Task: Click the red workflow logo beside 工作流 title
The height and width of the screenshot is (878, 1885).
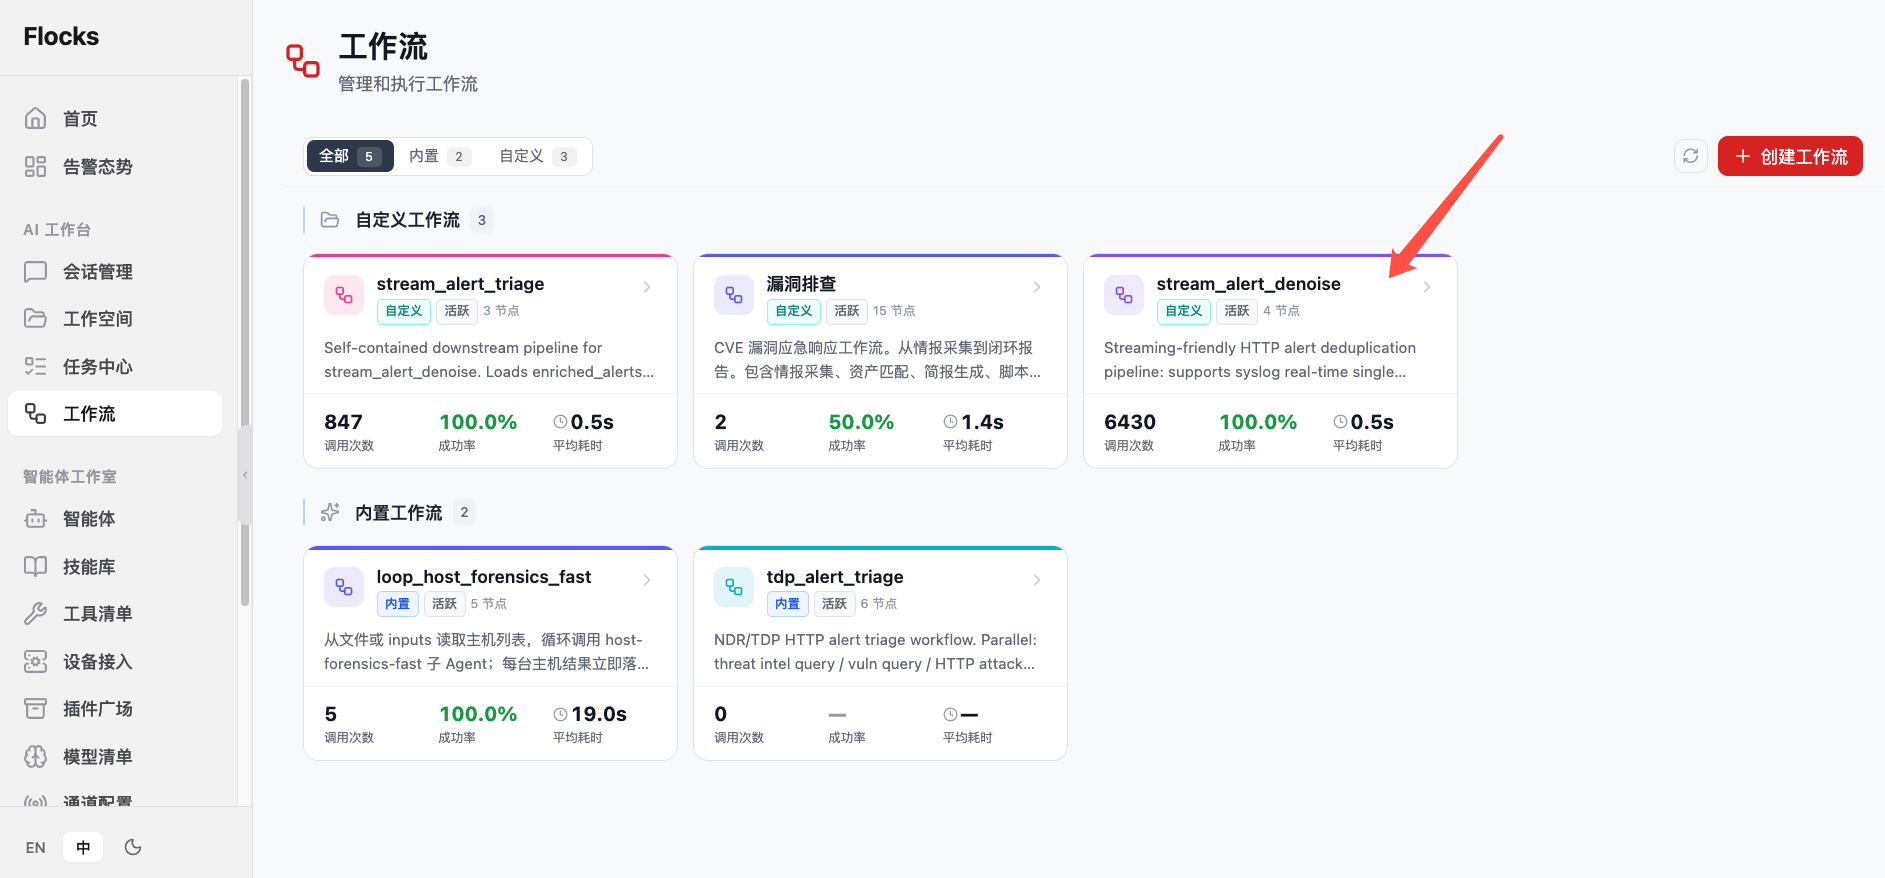Action: 303,61
